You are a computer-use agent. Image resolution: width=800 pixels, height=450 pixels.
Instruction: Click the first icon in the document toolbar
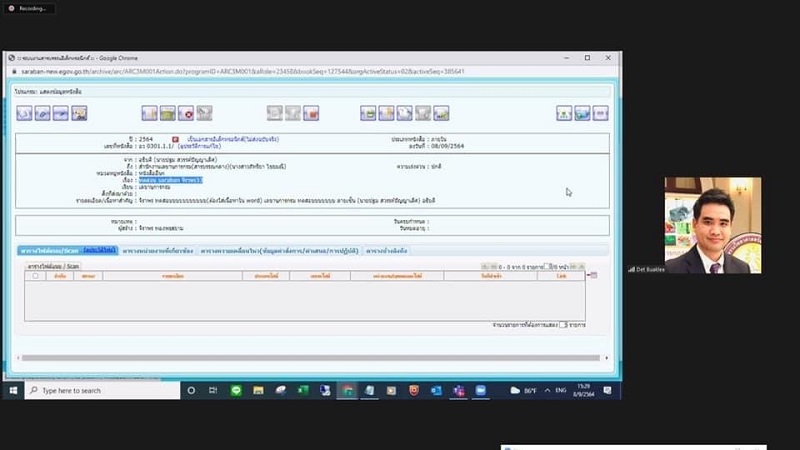tap(24, 113)
